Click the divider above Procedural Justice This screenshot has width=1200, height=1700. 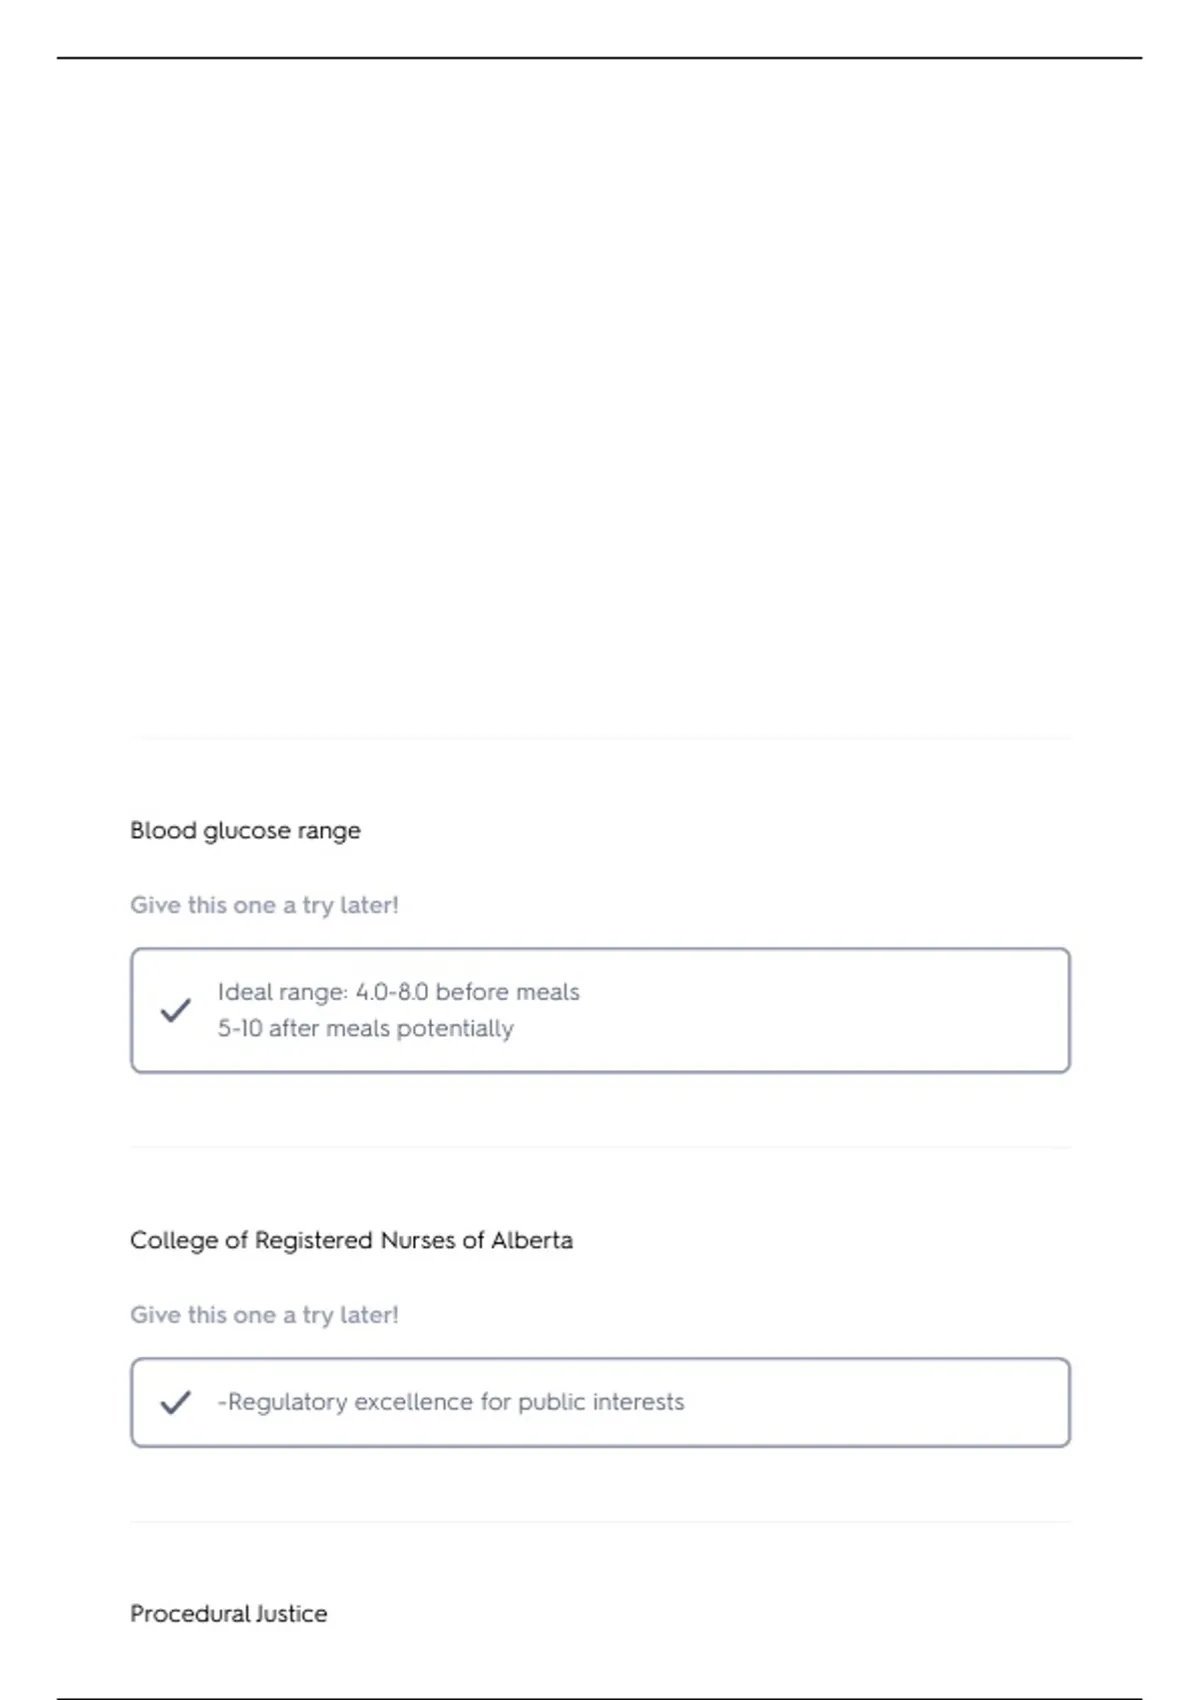point(600,1522)
